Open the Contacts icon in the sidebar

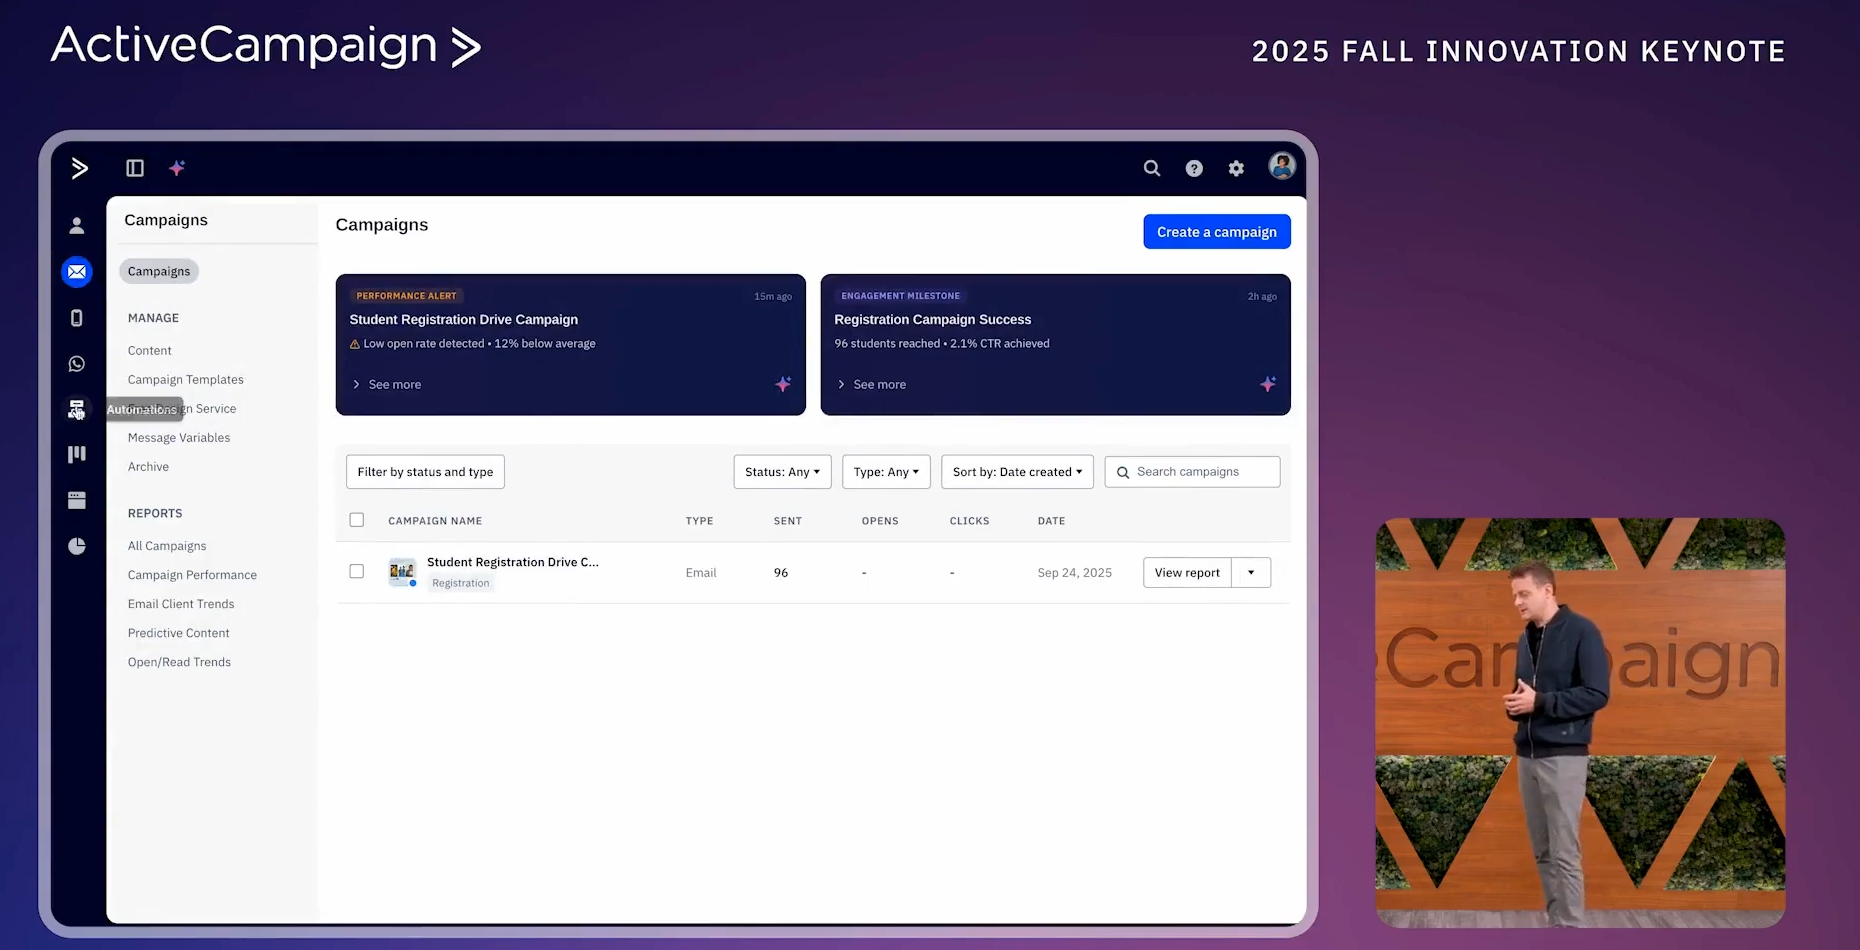(x=77, y=226)
